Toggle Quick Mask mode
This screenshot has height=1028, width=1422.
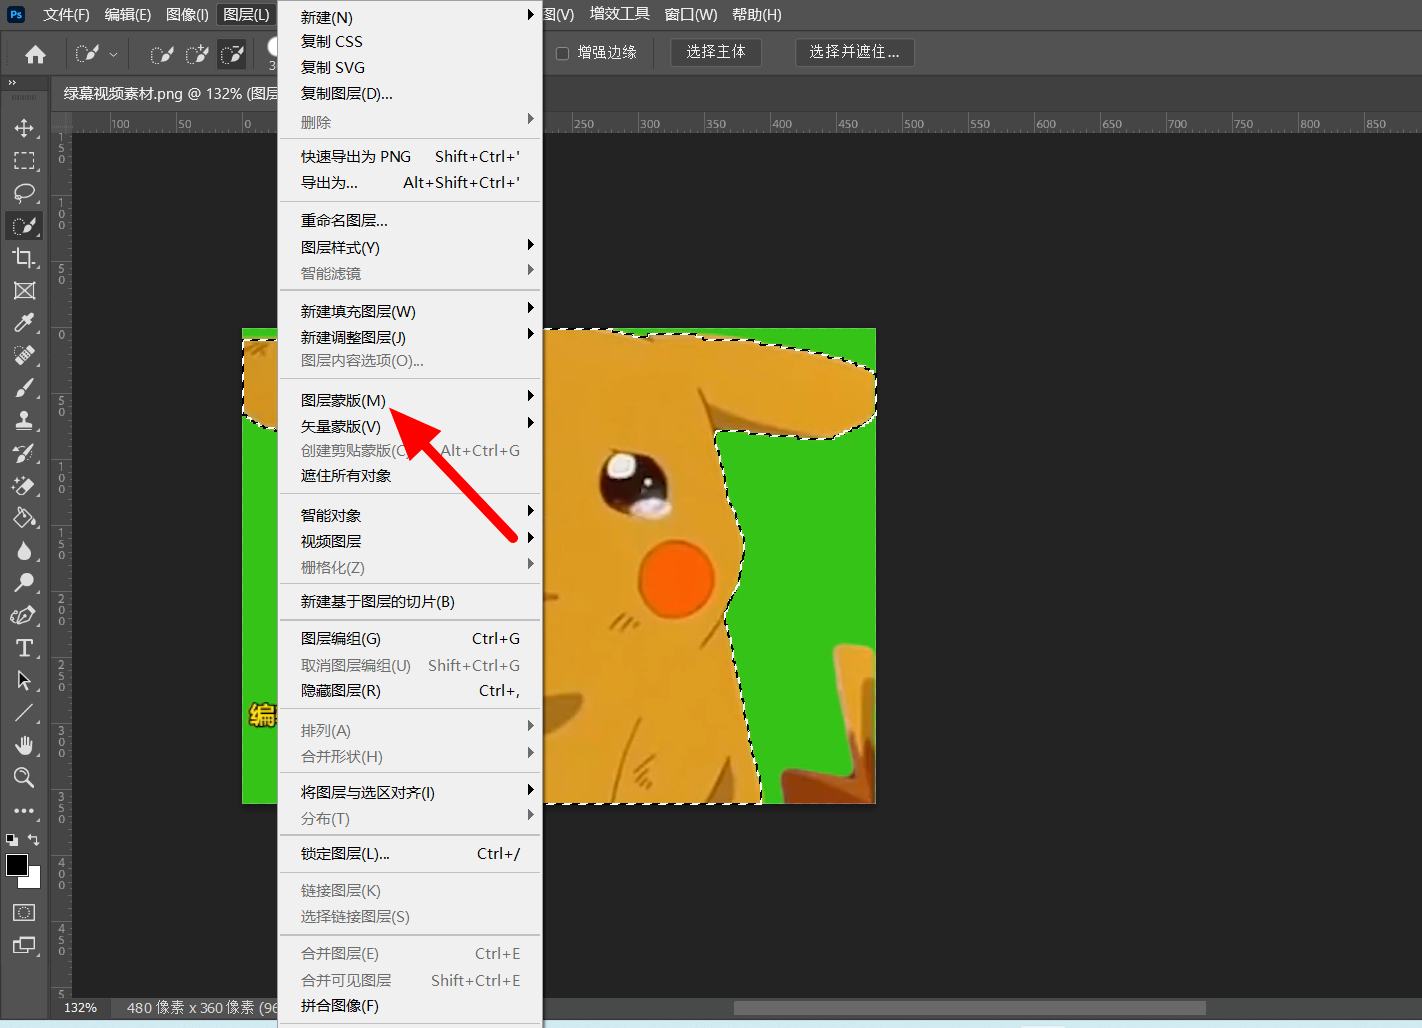pos(24,912)
